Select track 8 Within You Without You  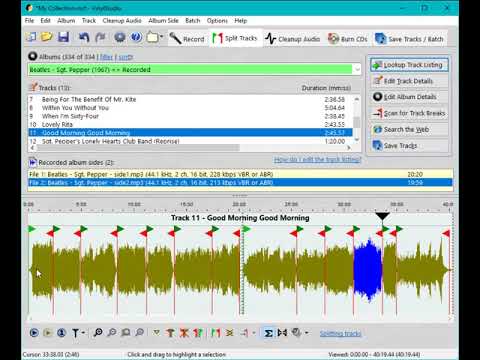click(x=190, y=108)
